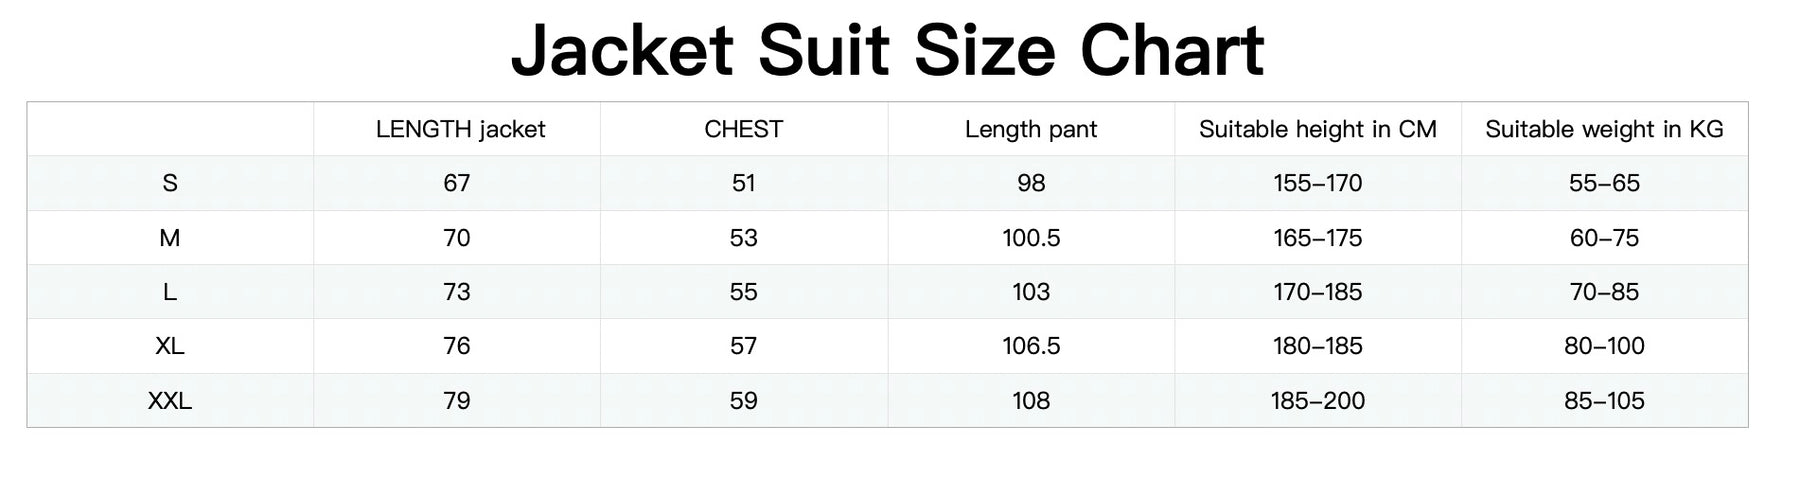
Task: Click height range 155–170 cell
Action: pyautogui.click(x=1317, y=183)
